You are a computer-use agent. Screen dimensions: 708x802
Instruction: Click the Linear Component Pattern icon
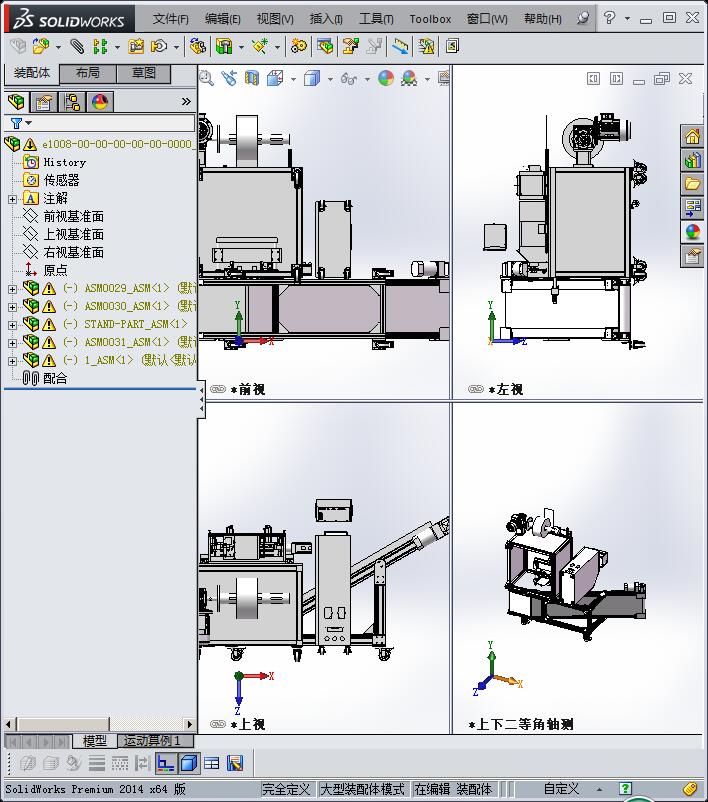[x=100, y=47]
